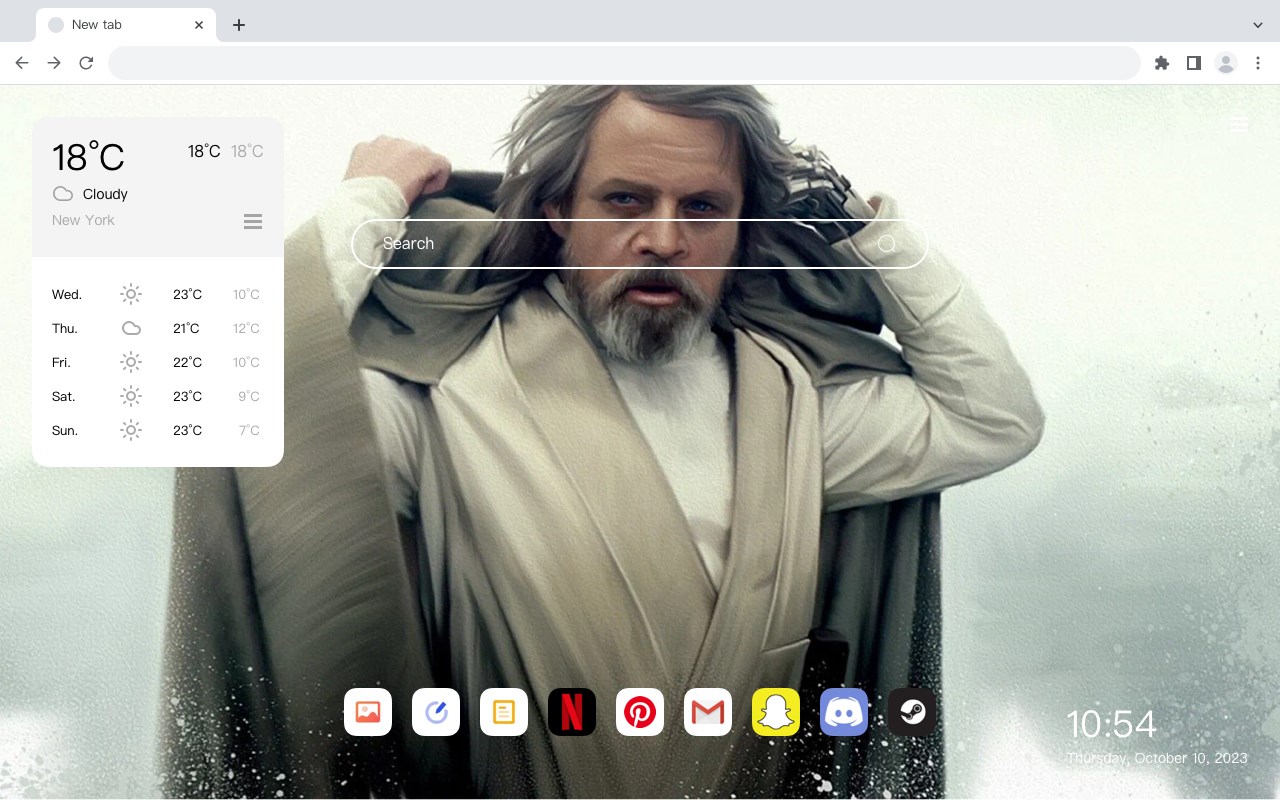1280x800 pixels.
Task: Launch the Snapchat shortcut
Action: coord(776,712)
